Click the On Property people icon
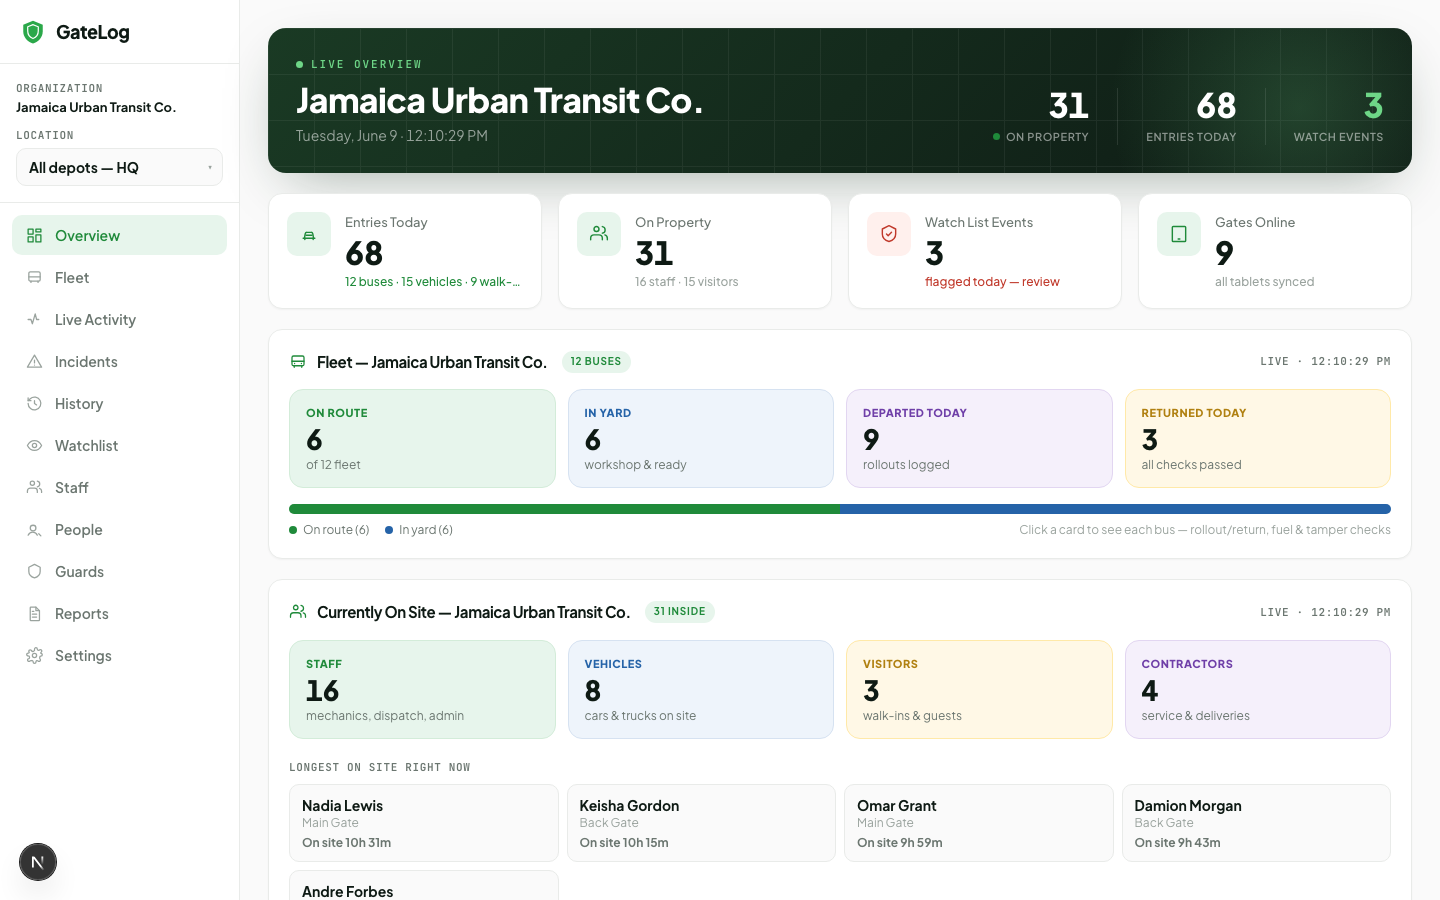 (599, 234)
